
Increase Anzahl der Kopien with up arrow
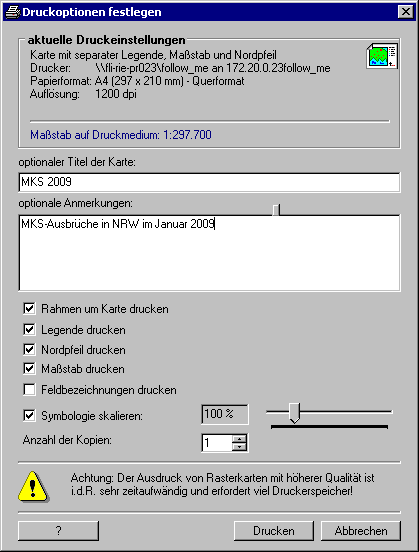pyautogui.click(x=239, y=439)
